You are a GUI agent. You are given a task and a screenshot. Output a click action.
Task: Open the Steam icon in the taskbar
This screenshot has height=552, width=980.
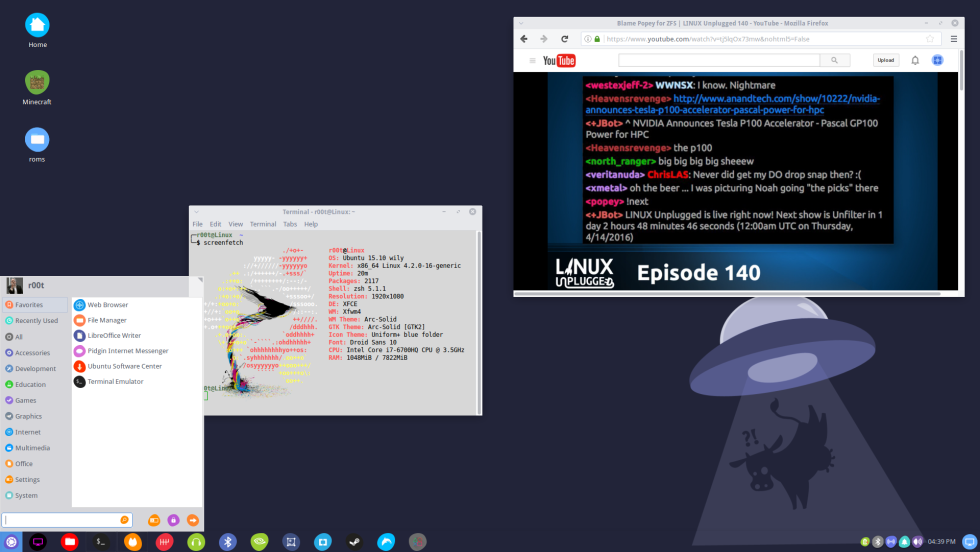click(x=354, y=541)
